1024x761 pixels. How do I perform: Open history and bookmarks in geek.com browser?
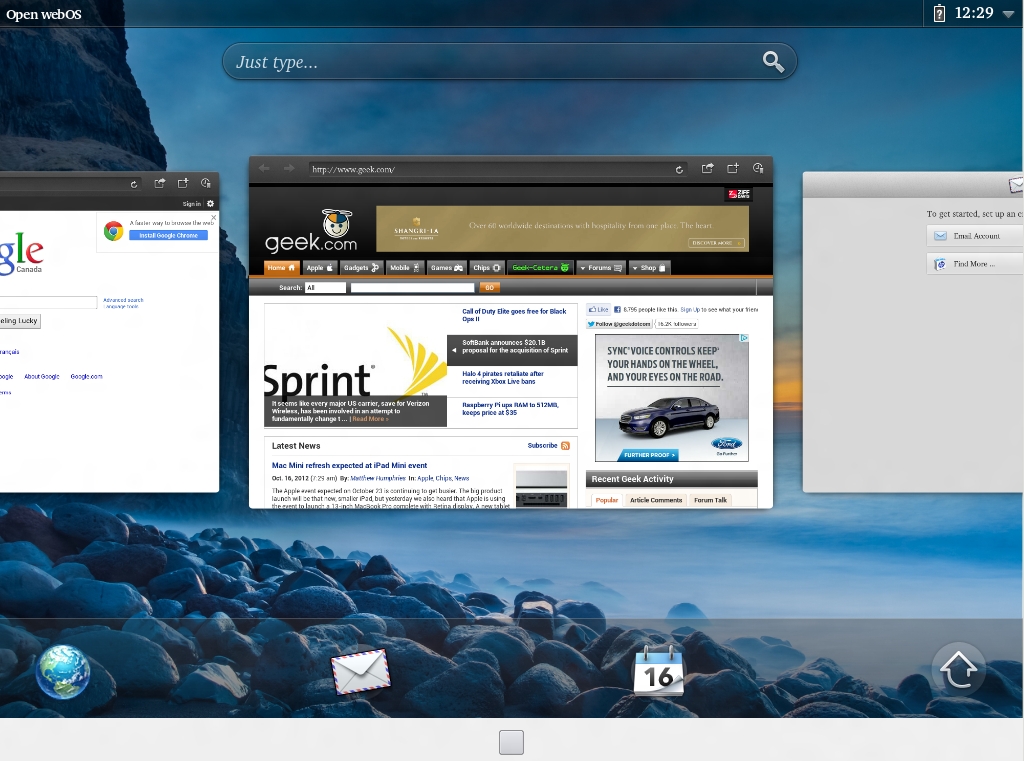pos(758,169)
